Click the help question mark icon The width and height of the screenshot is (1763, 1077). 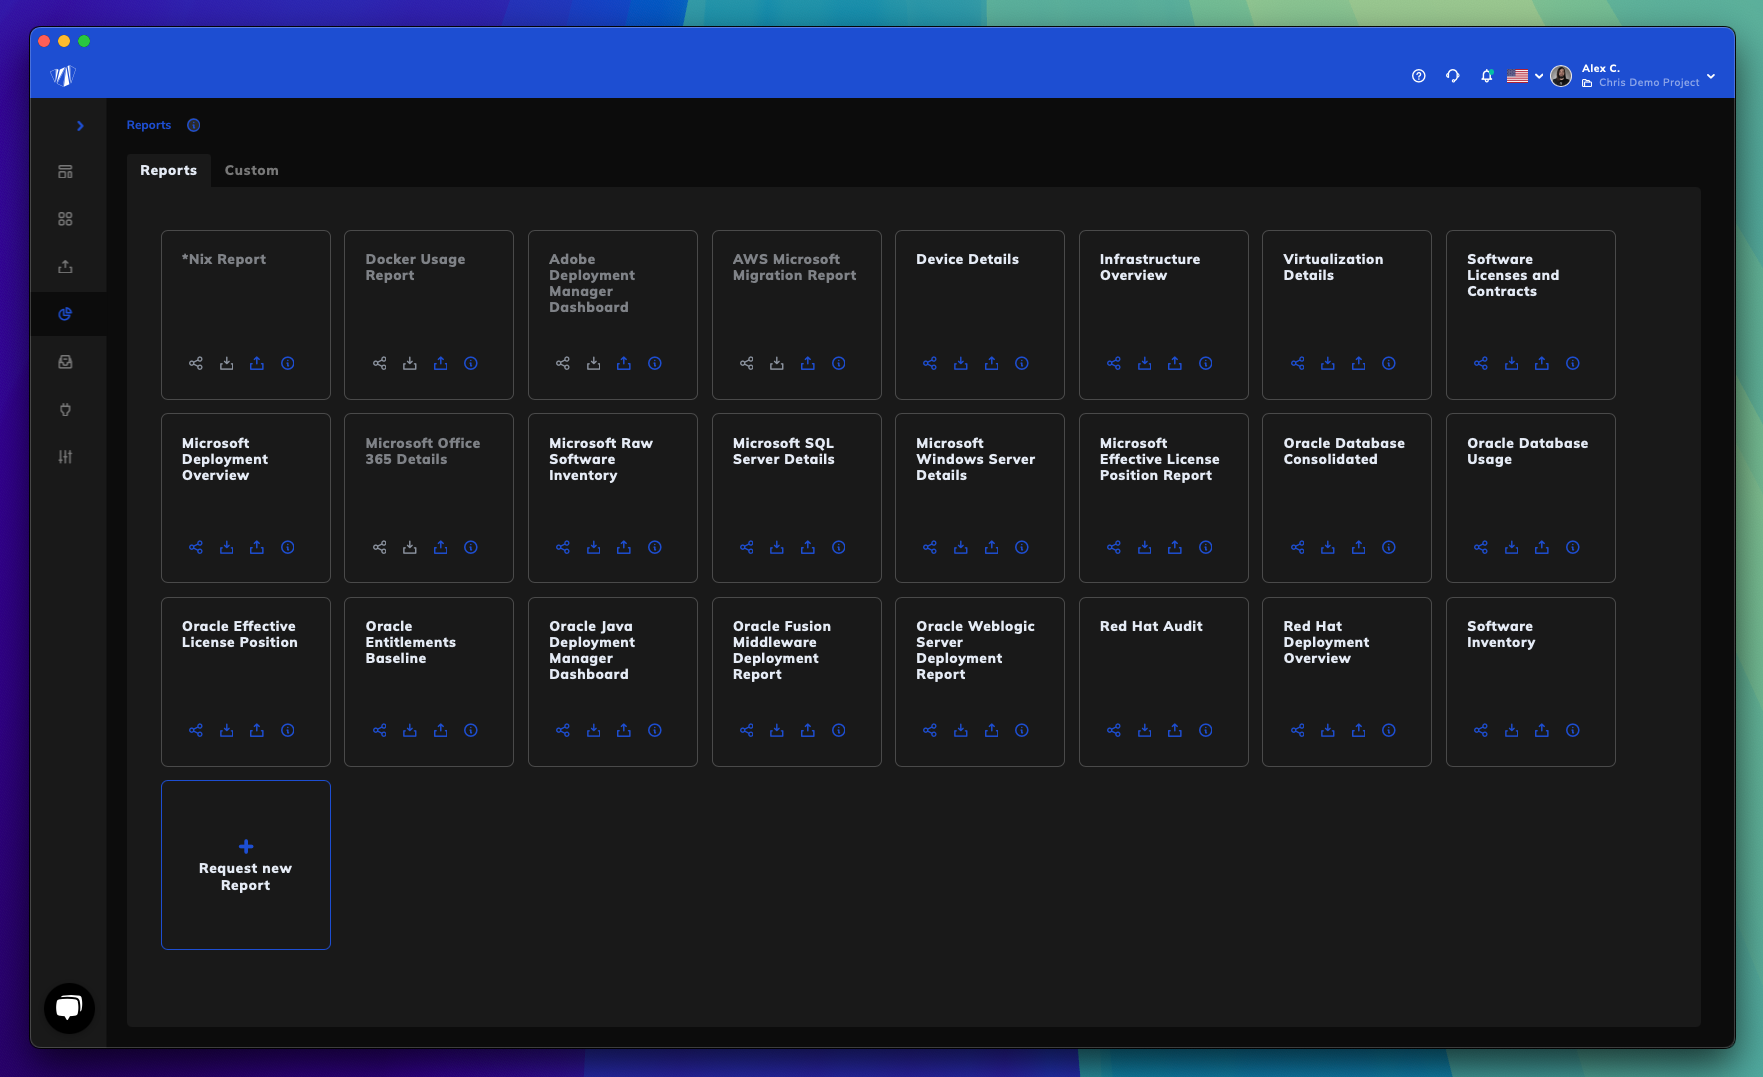point(1418,75)
